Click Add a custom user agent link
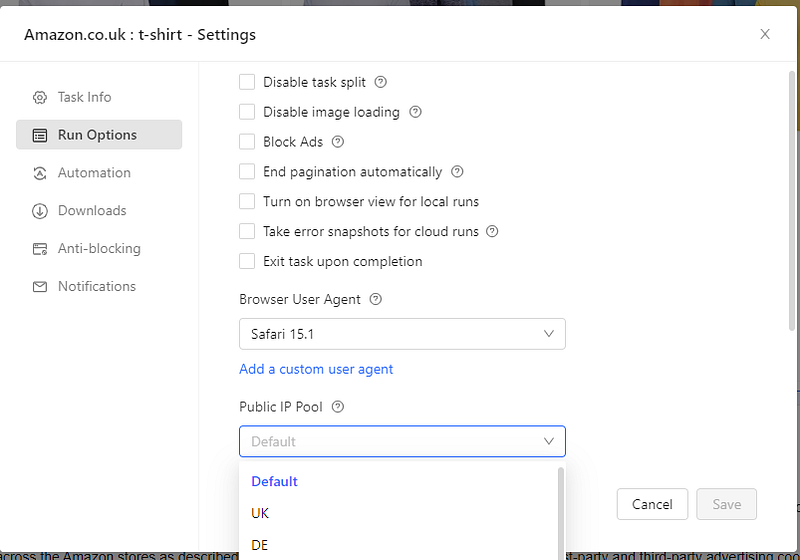This screenshot has width=800, height=560. click(x=316, y=369)
